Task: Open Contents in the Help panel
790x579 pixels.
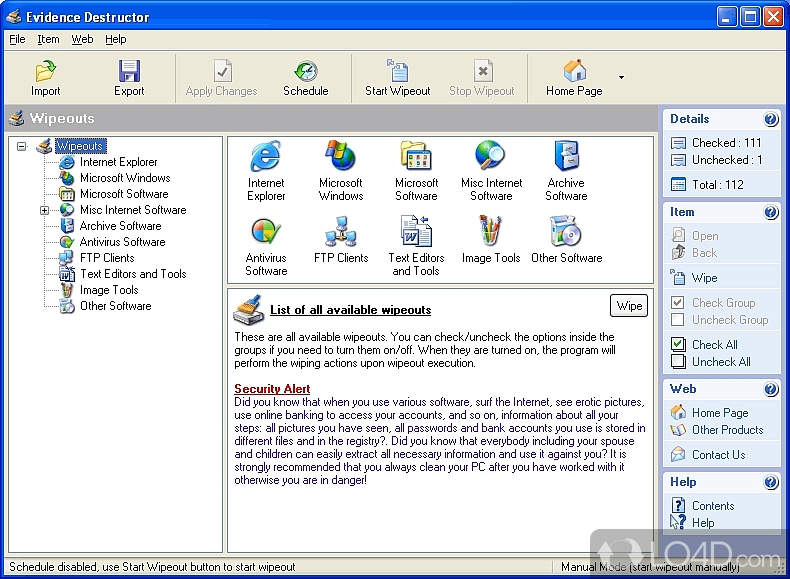Action: click(712, 505)
